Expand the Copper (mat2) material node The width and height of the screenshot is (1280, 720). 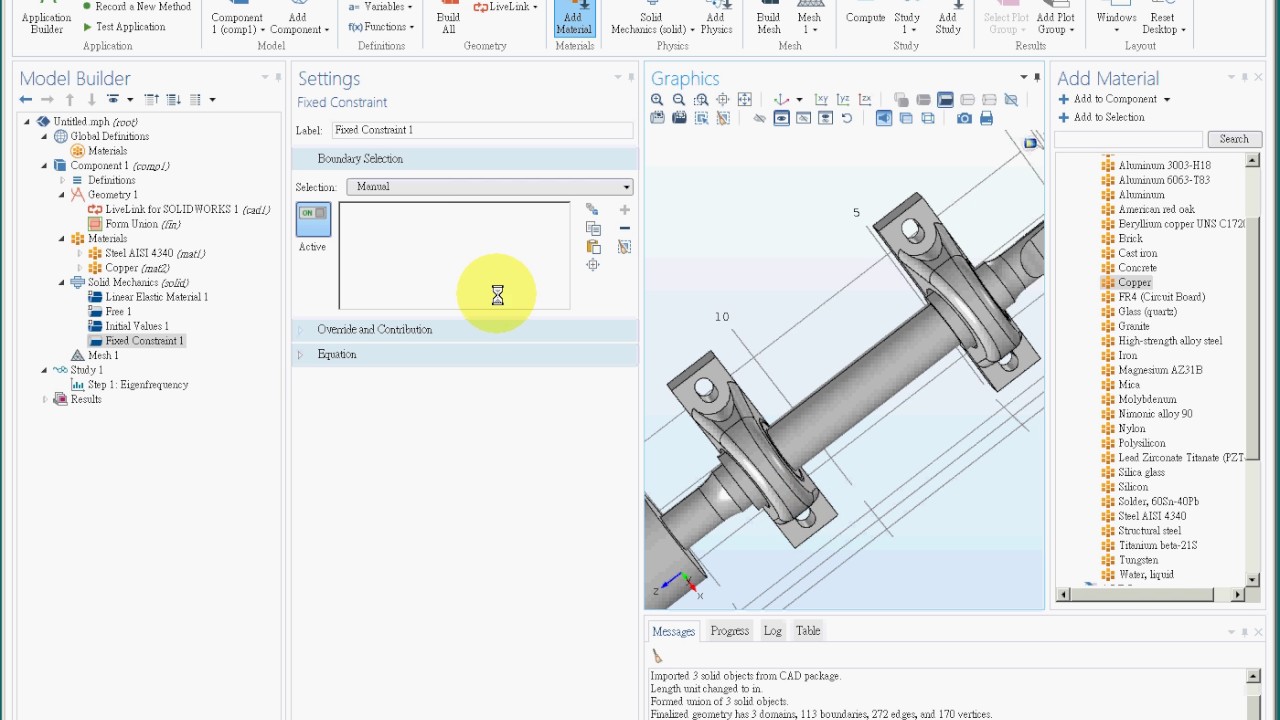[80, 268]
